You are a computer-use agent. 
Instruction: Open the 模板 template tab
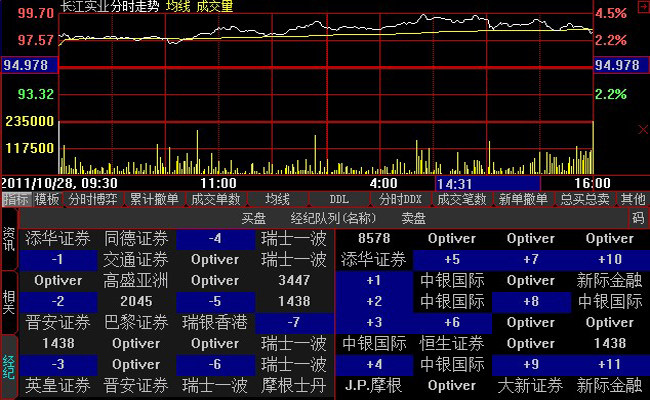(47, 199)
